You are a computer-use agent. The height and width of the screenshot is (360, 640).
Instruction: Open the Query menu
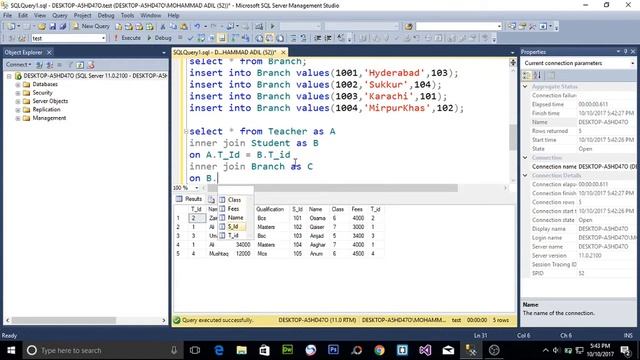coord(60,16)
